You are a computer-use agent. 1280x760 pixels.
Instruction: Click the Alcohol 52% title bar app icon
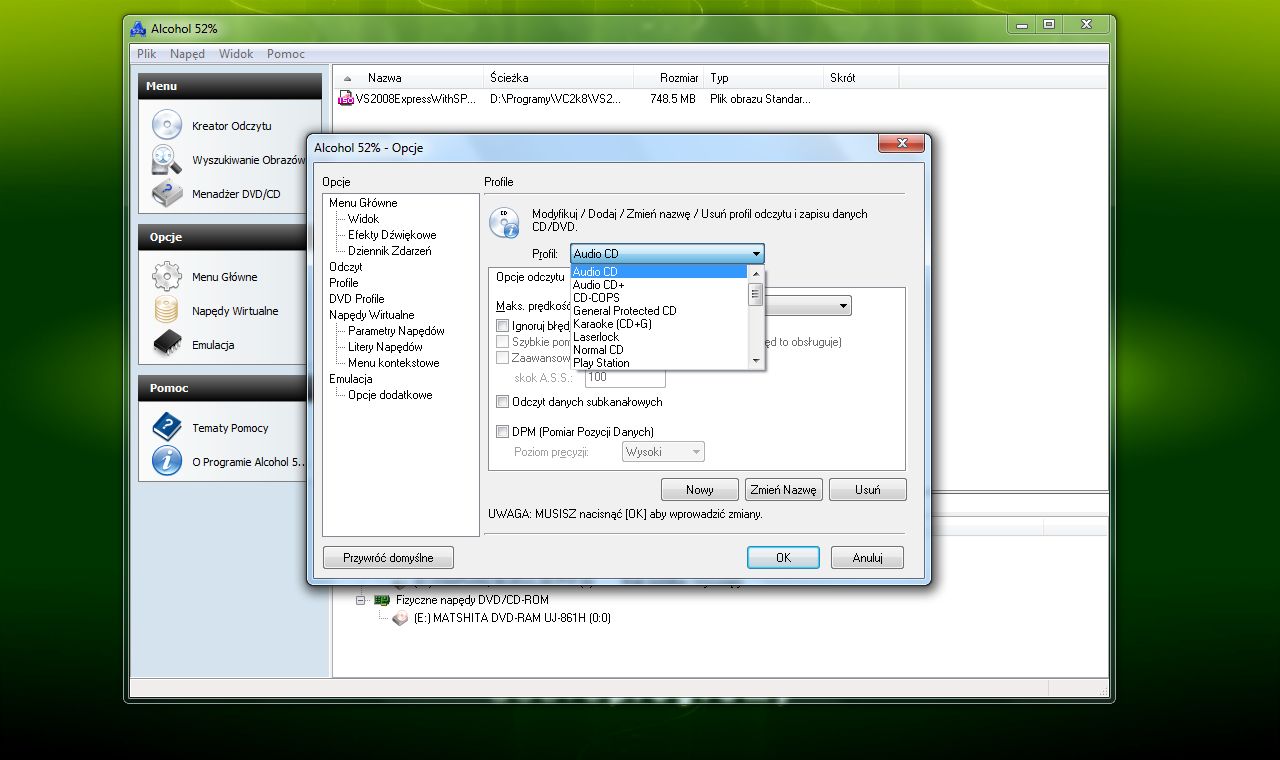pyautogui.click(x=138, y=29)
